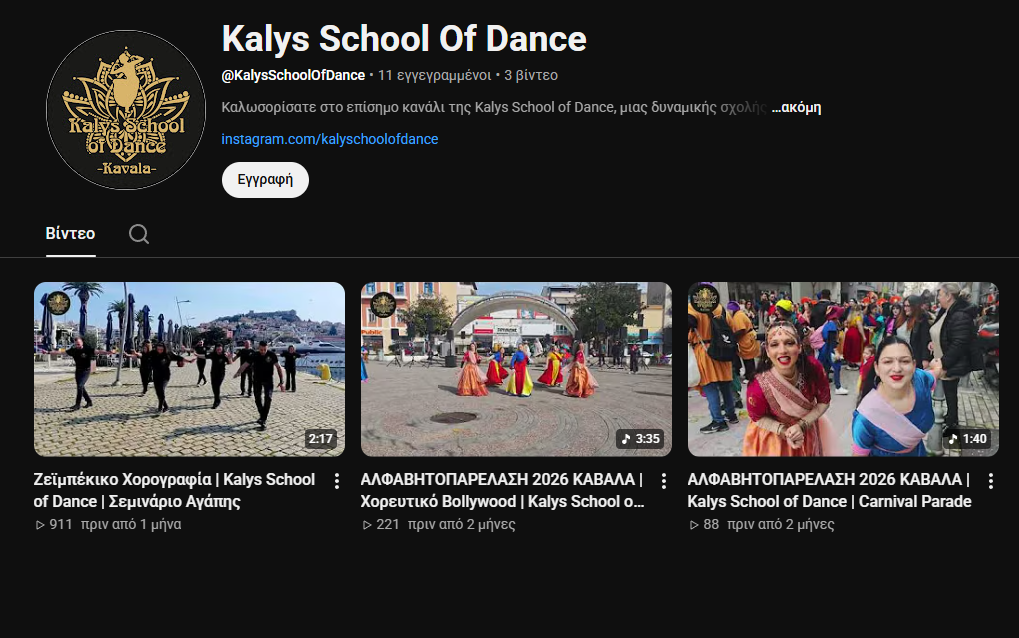Click the 11 εγγεγραμμένοι subscriber count

point(435,75)
